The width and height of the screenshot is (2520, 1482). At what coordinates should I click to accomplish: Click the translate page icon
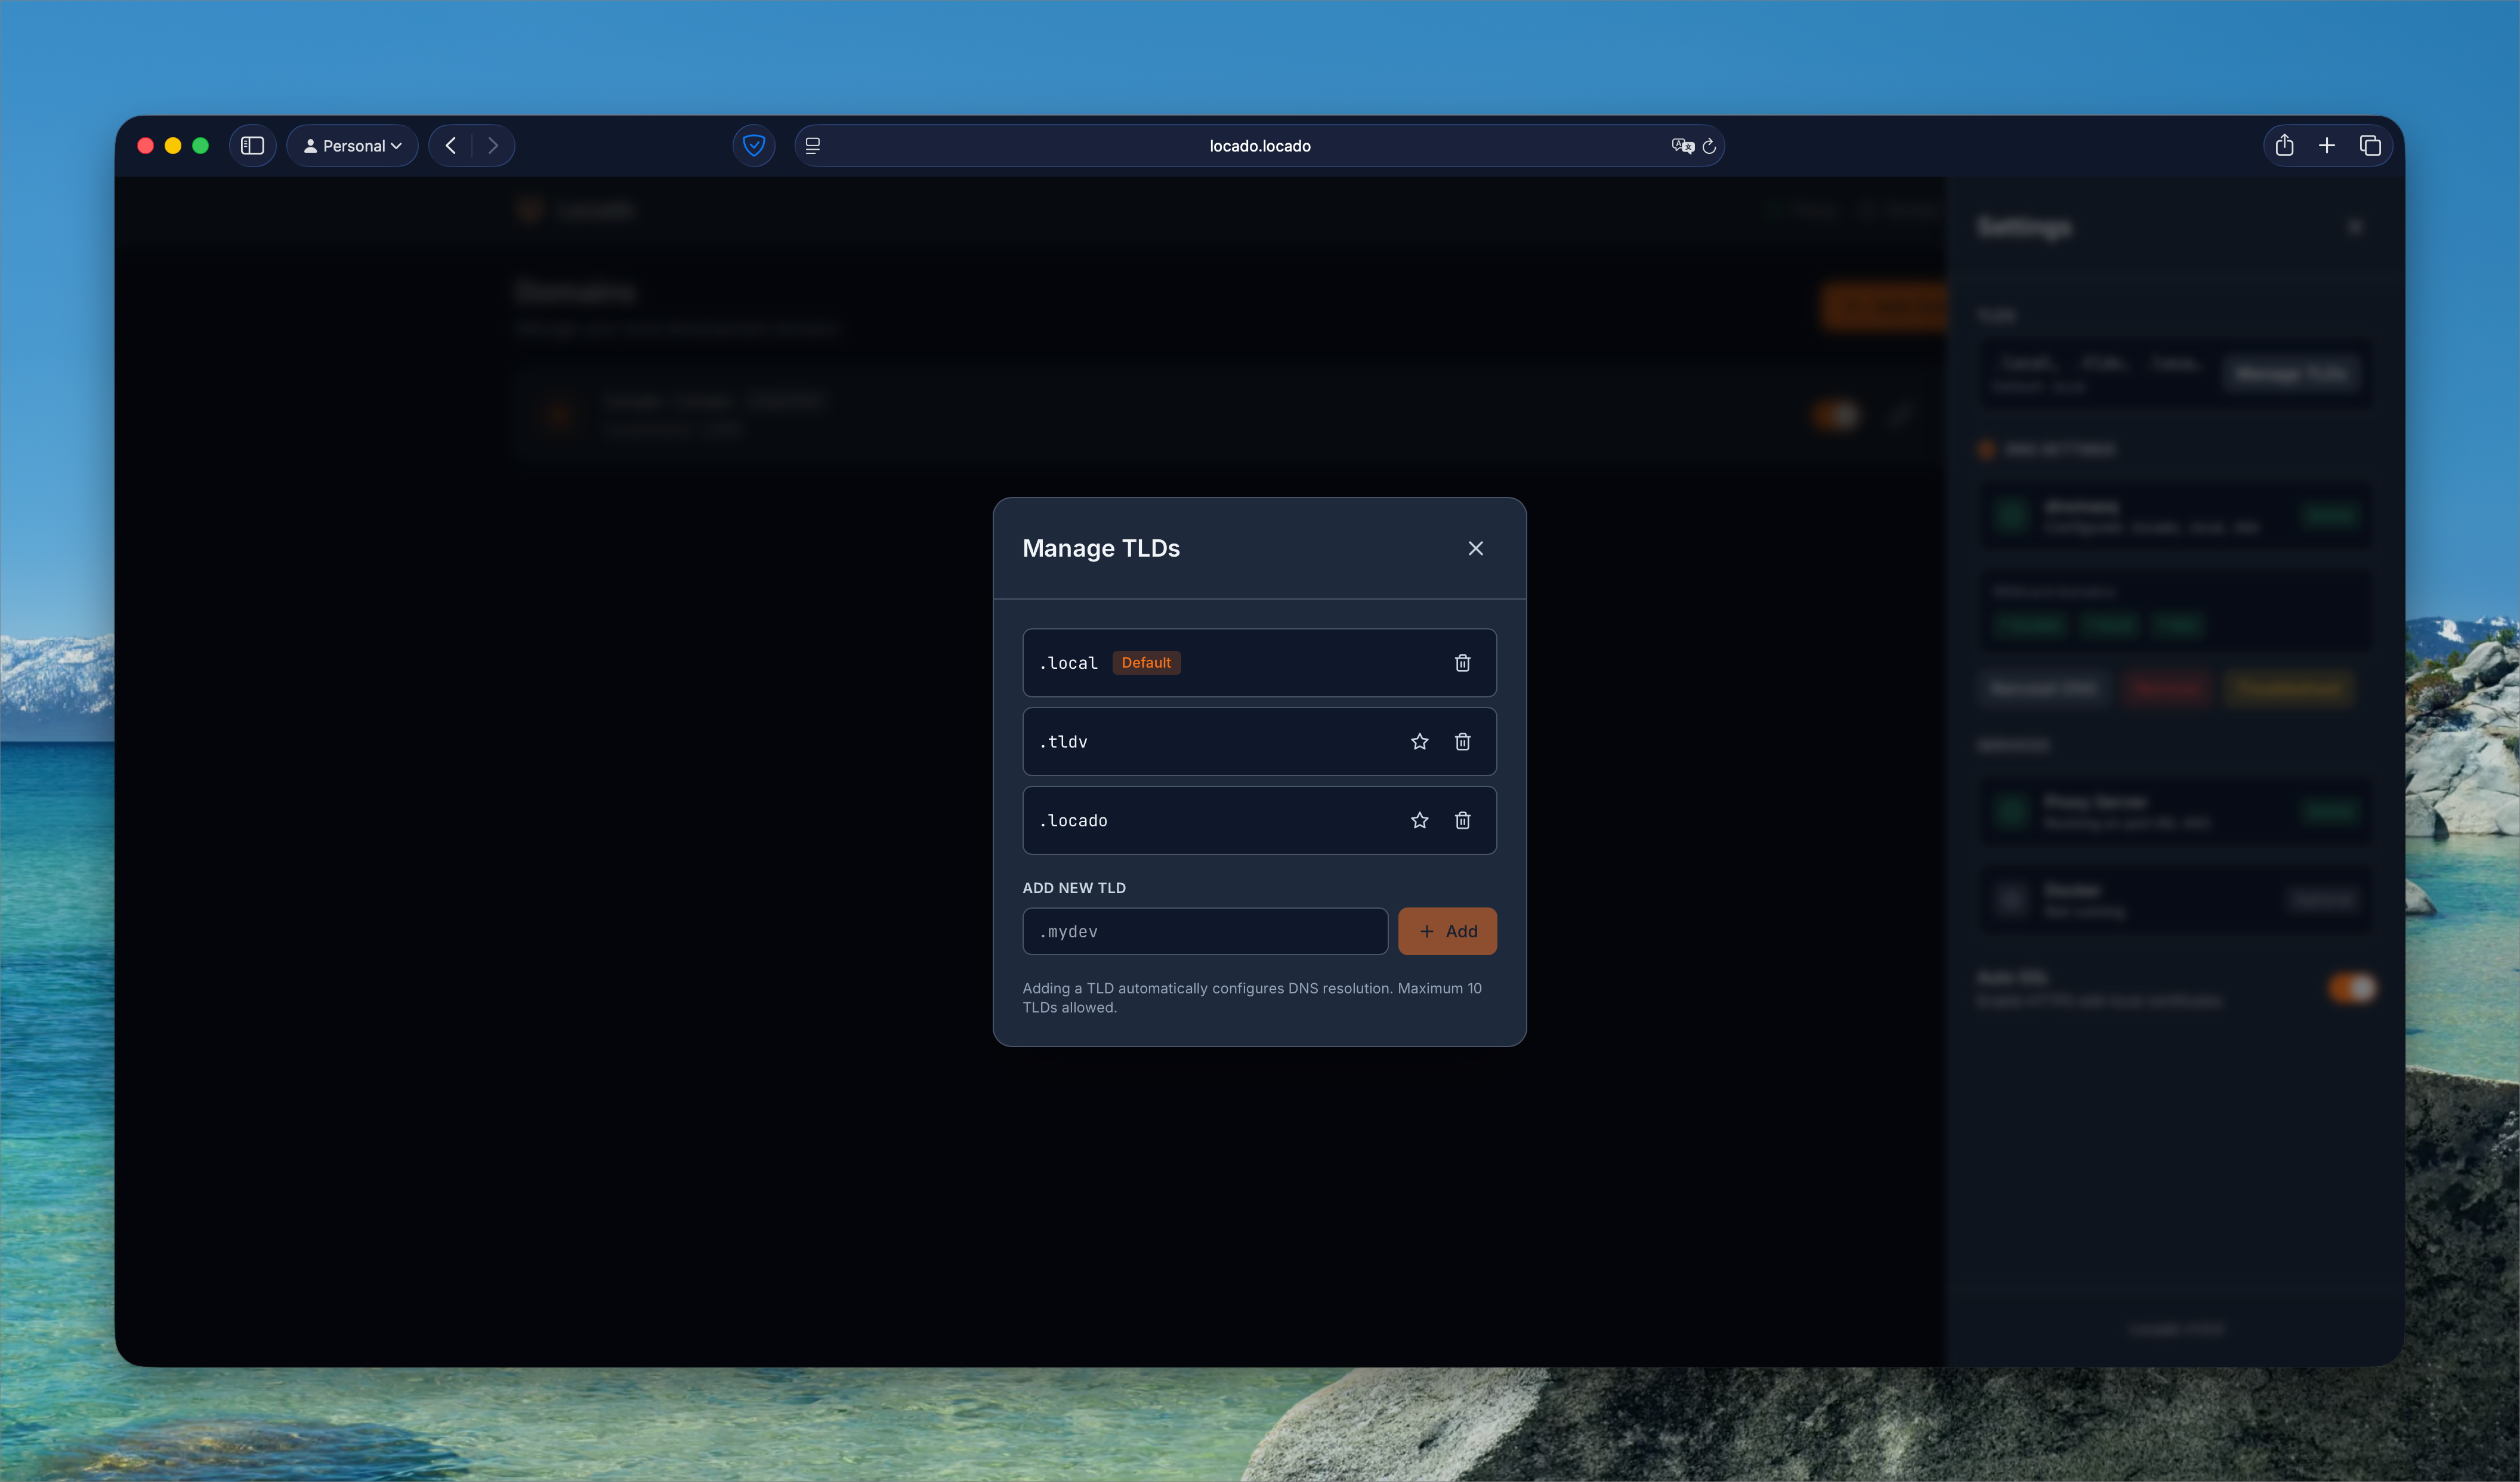[1682, 146]
